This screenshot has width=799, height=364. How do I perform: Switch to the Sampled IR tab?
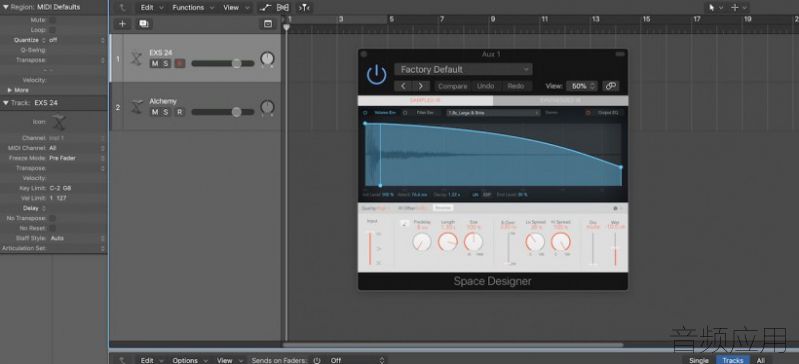pyautogui.click(x=425, y=100)
